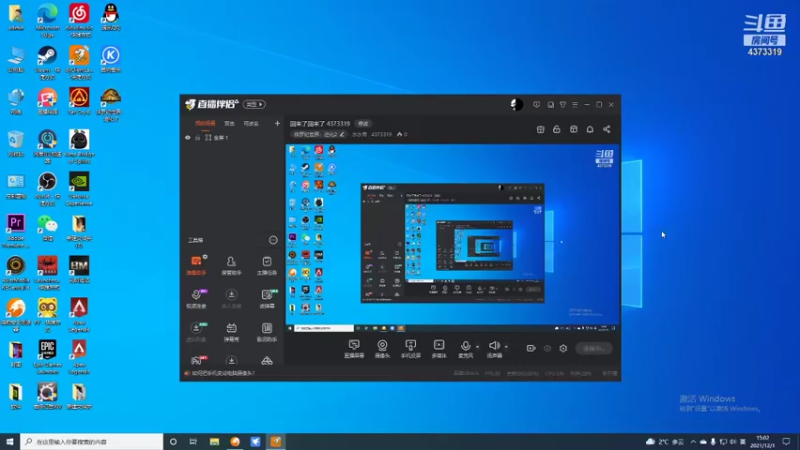Open the Adobe Premiere desktop icon
The height and width of the screenshot is (450, 800).
(x=15, y=231)
